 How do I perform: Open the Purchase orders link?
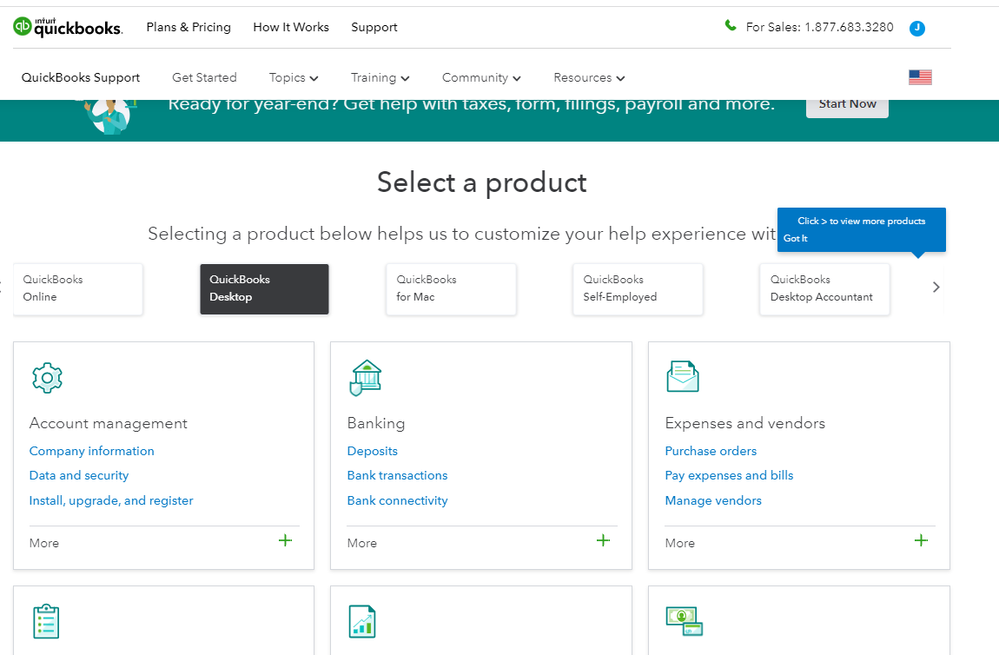[x=710, y=451]
